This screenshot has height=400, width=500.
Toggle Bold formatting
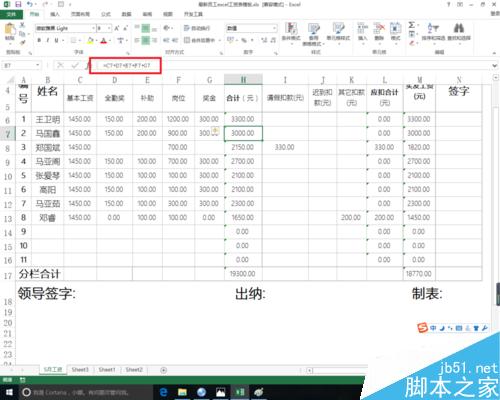(x=39, y=40)
